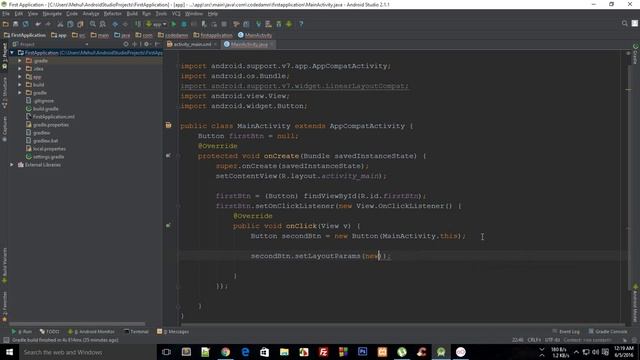Screen dimensions: 640x360
Task: Switch to activity_main.xml tab
Action: coord(192,44)
